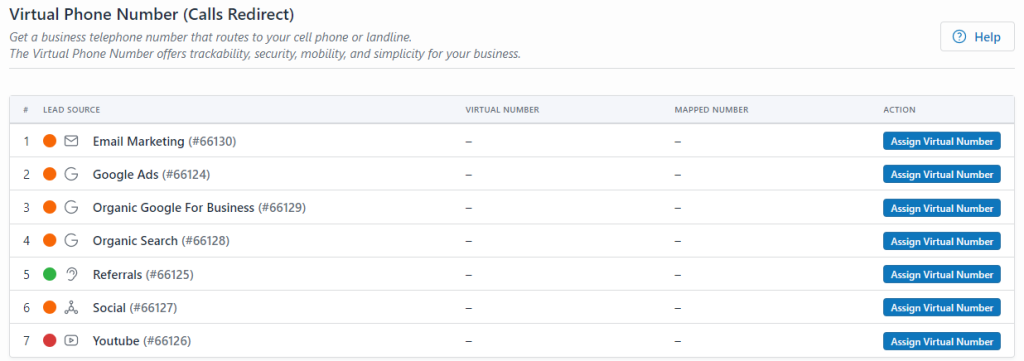Image resolution: width=1024 pixels, height=361 pixels.
Task: Assign Virtual Number to Social
Action: 942,308
